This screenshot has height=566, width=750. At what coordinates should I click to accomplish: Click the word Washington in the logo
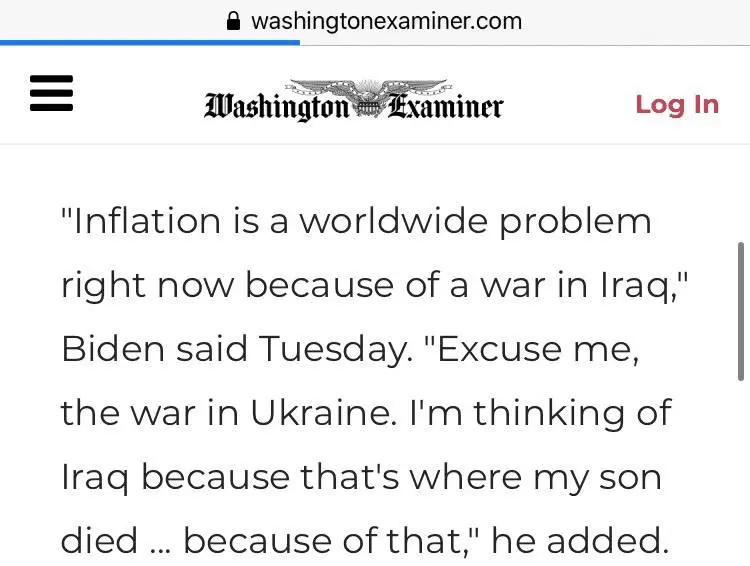pyautogui.click(x=277, y=106)
